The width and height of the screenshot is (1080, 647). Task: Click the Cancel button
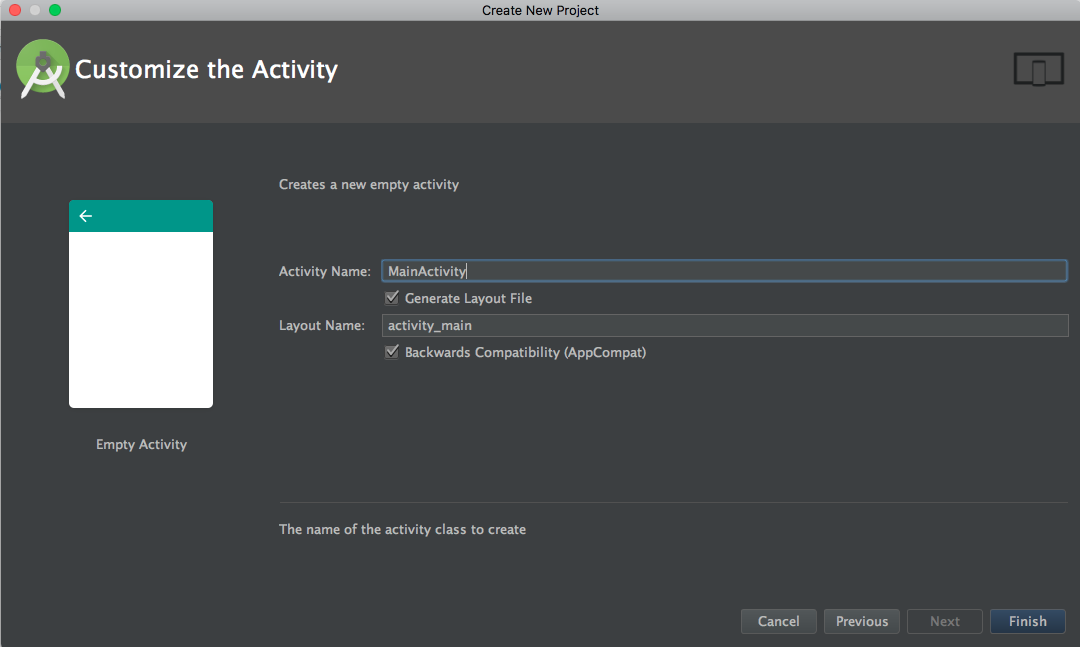tap(778, 621)
